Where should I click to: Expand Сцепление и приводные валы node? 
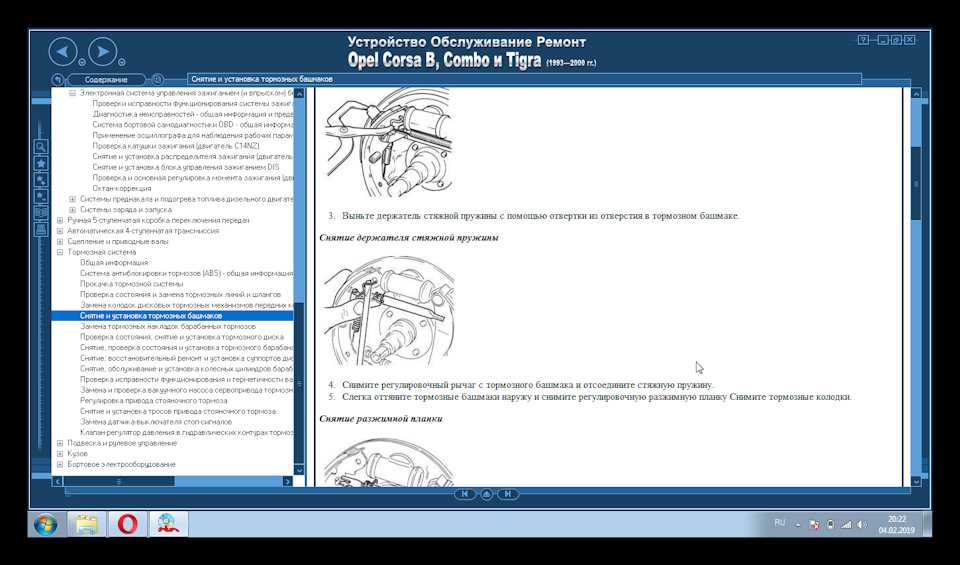[x=60, y=241]
